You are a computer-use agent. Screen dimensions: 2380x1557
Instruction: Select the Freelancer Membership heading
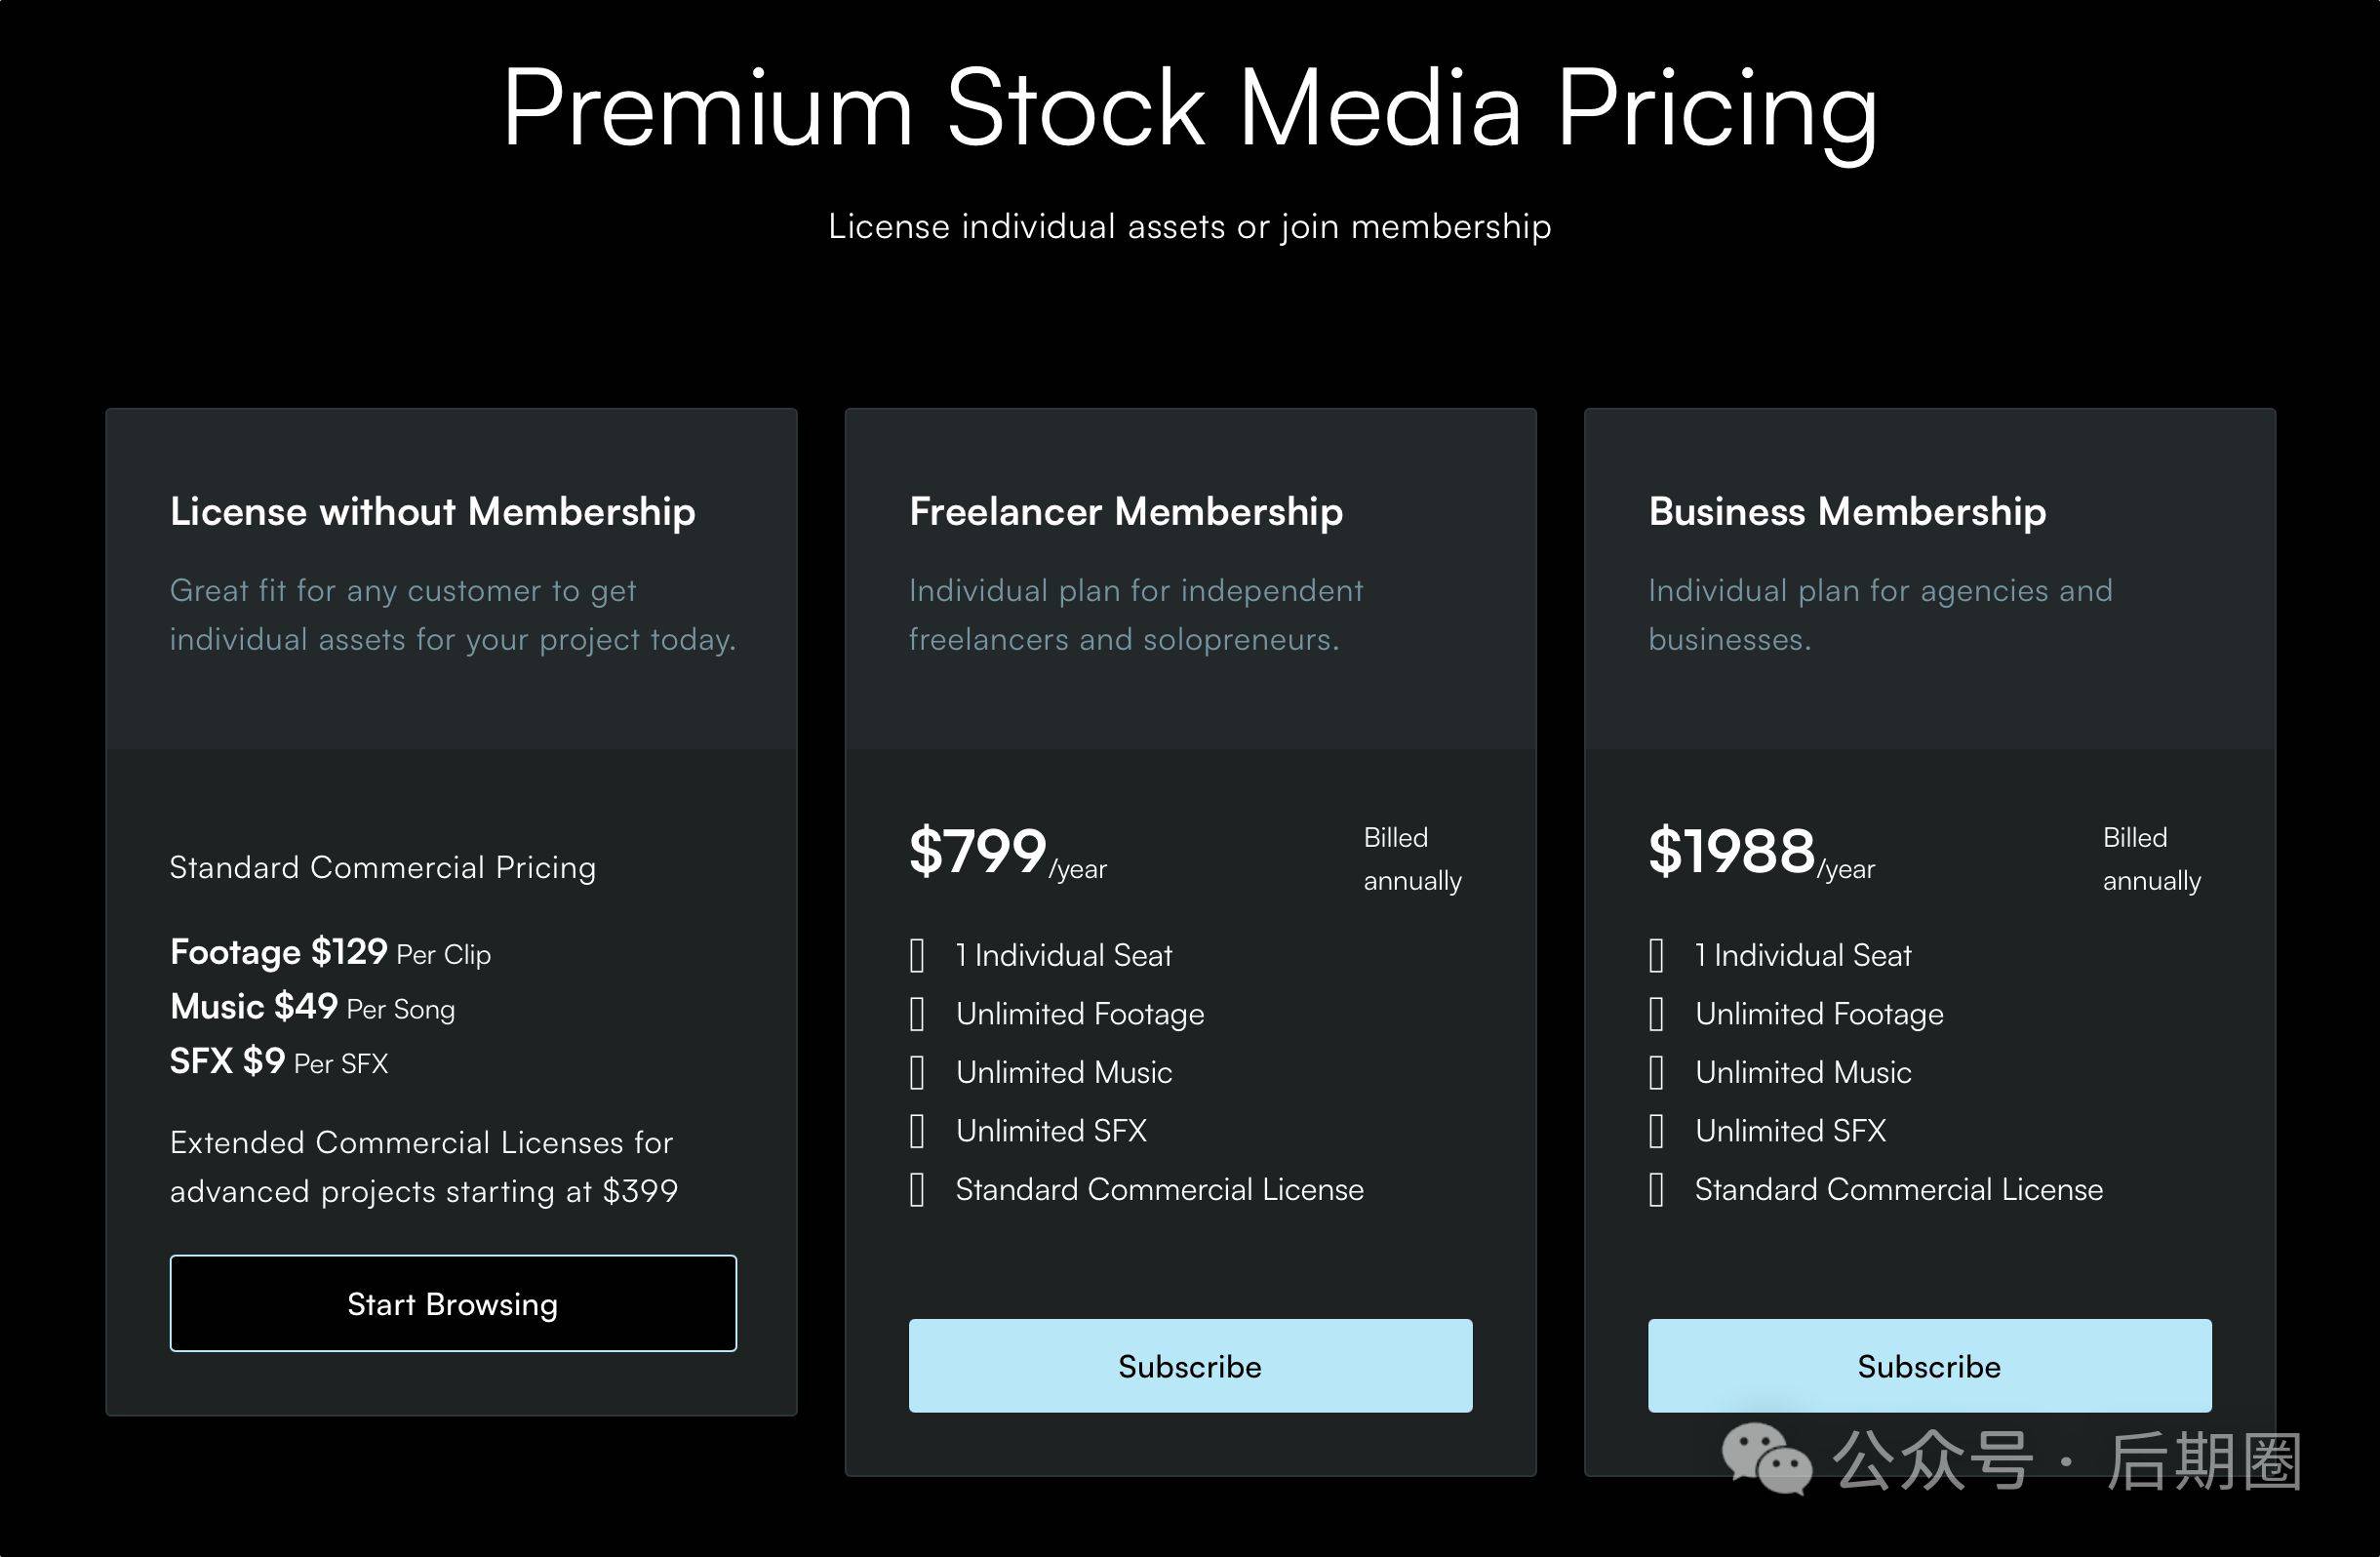1126,512
